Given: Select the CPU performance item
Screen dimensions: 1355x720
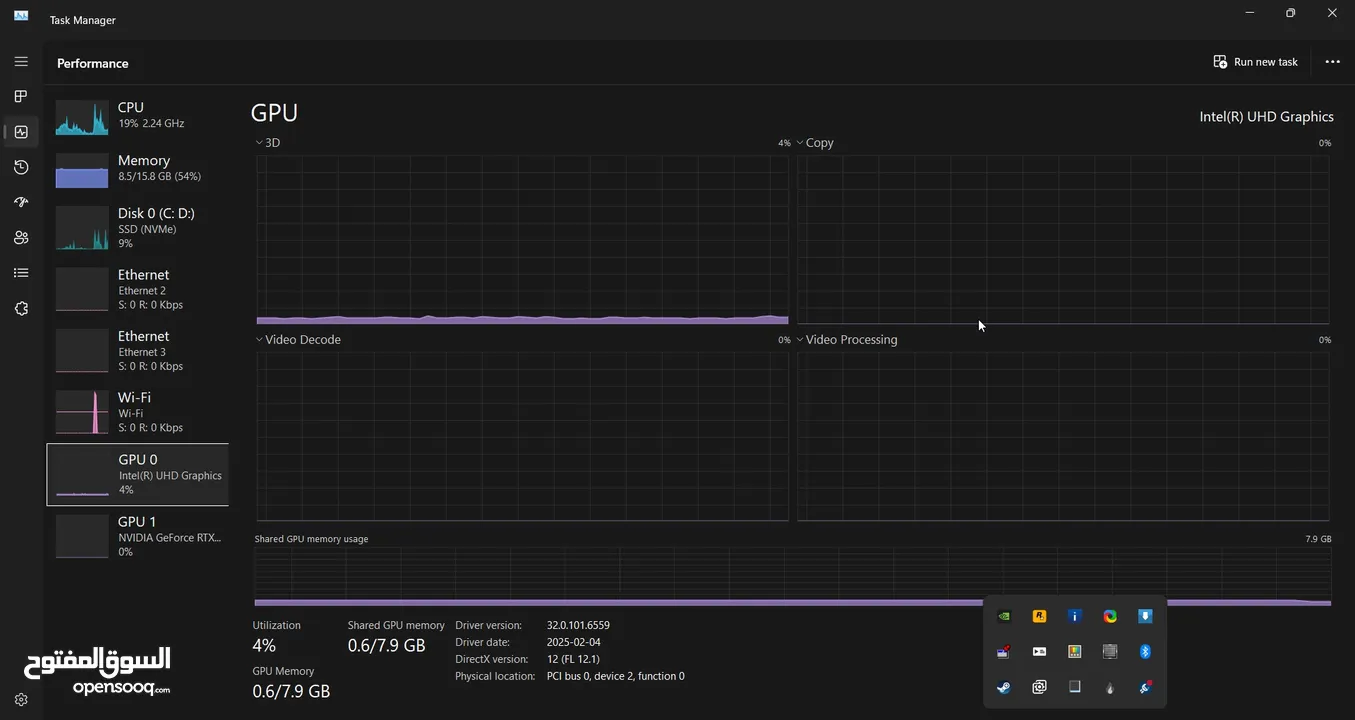Looking at the screenshot, I should pos(138,116).
